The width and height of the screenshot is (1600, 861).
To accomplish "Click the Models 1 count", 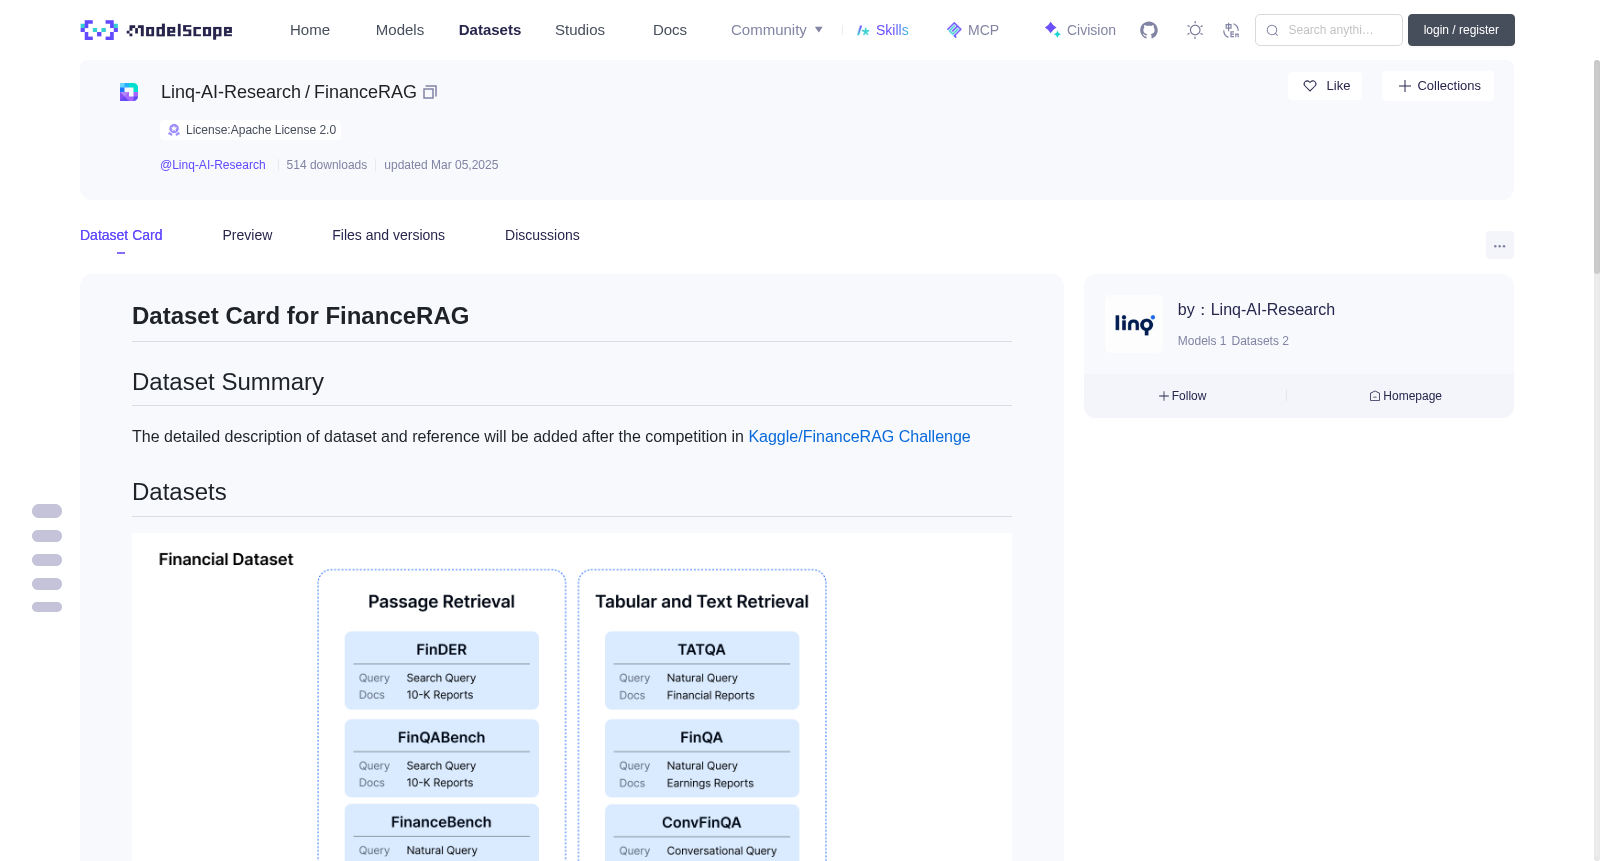I will point(1202,341).
